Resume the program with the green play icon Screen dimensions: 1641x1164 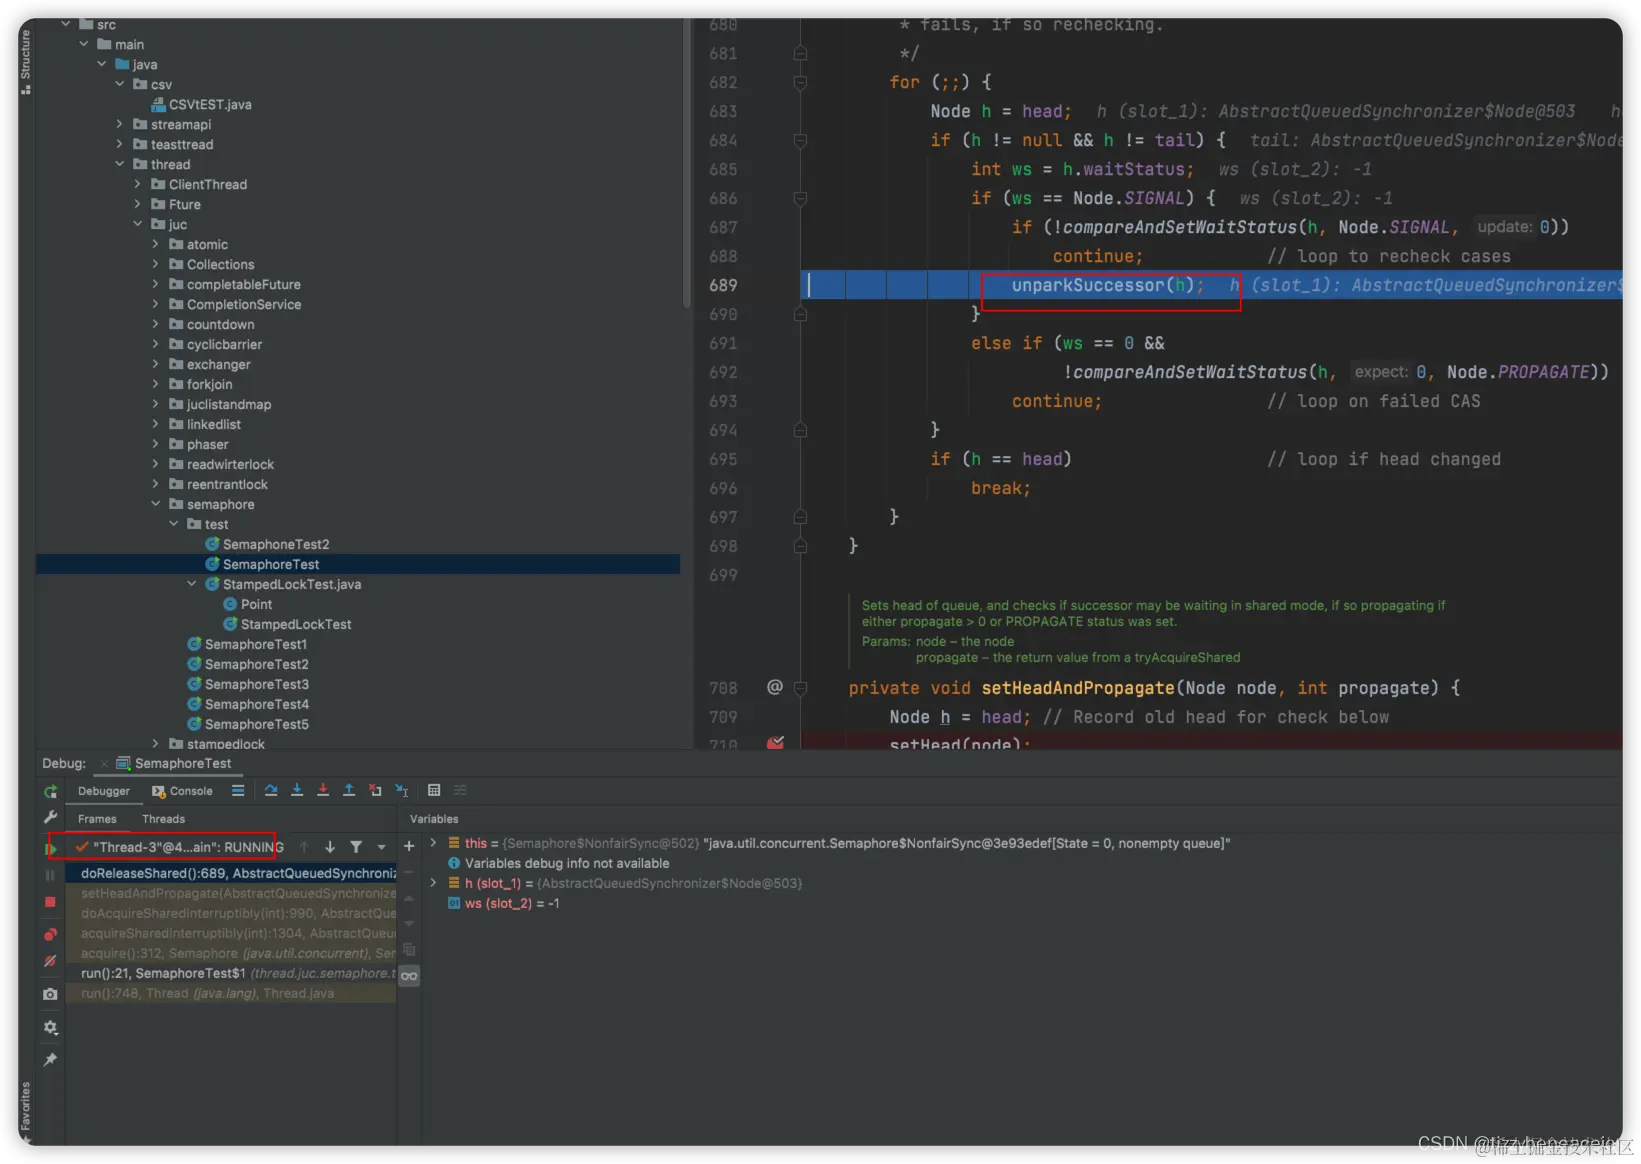(50, 849)
